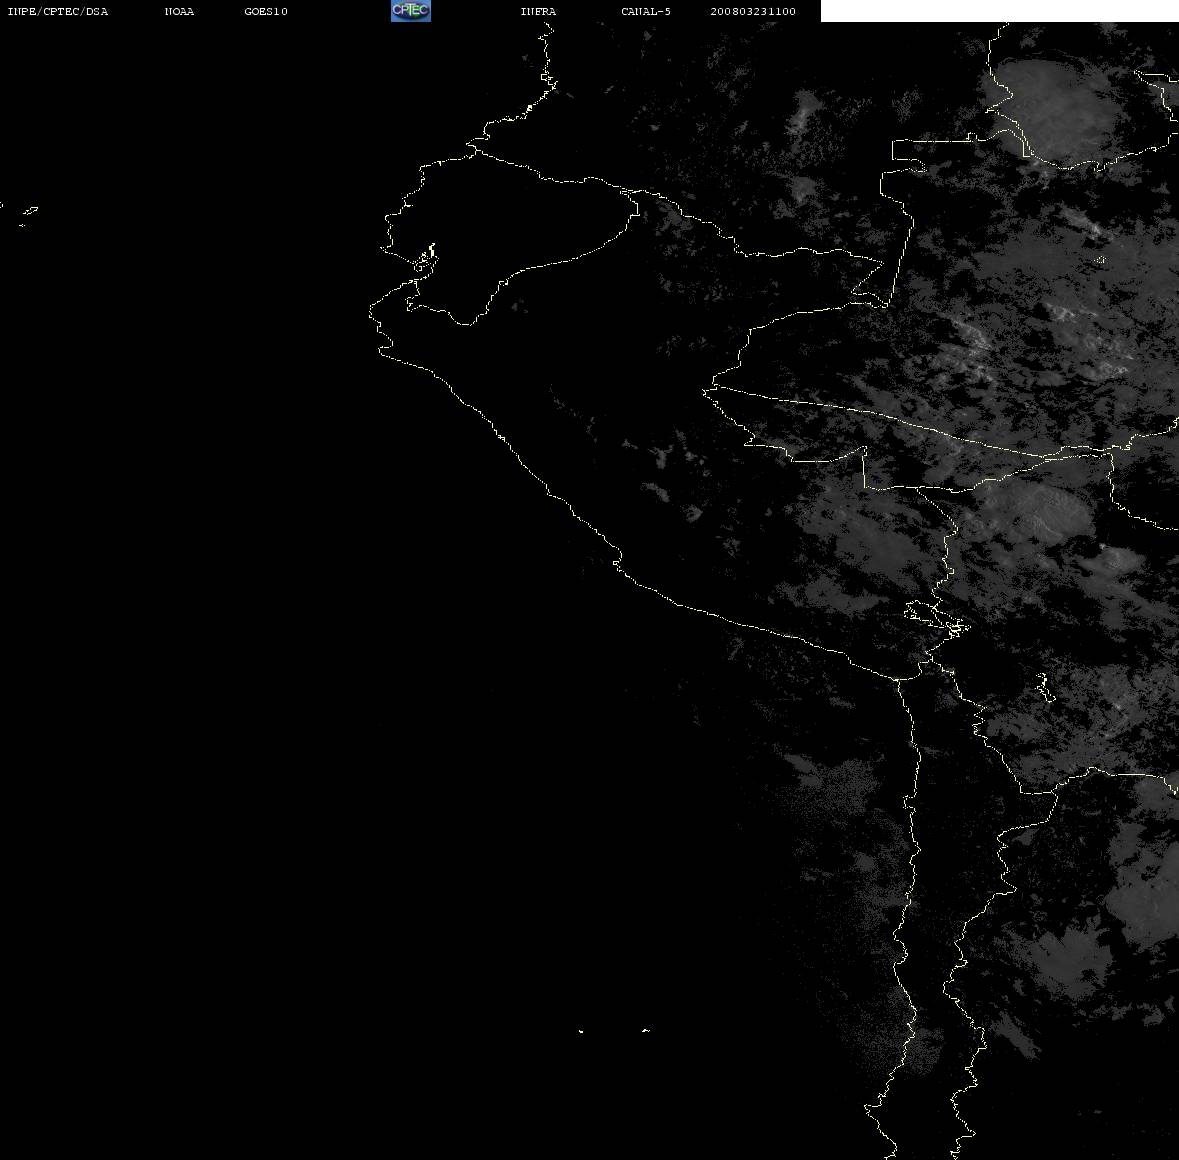Click the two small island marks in southern ocean
The width and height of the screenshot is (1179, 1160).
click(x=613, y=1031)
